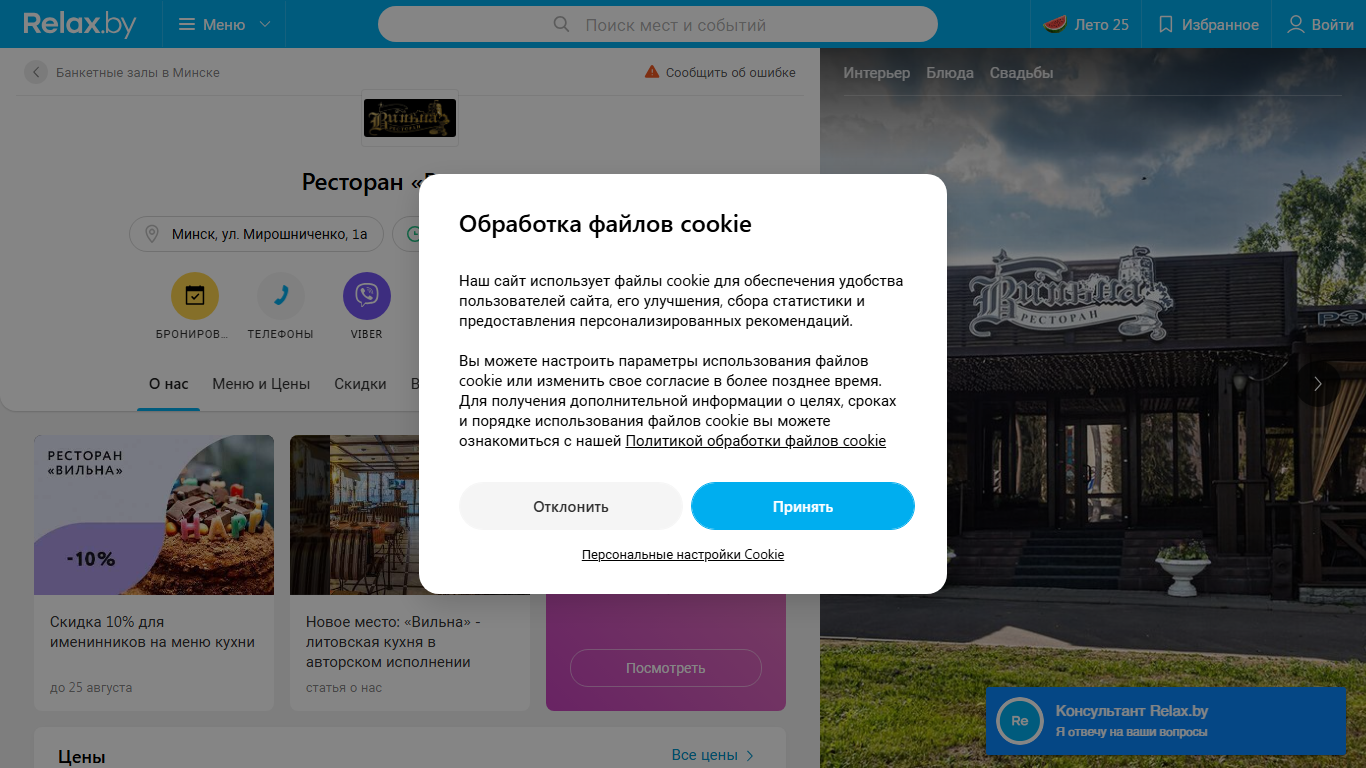Click the Телефоны phone icon
Viewport: 1366px width, 768px height.
tap(281, 296)
